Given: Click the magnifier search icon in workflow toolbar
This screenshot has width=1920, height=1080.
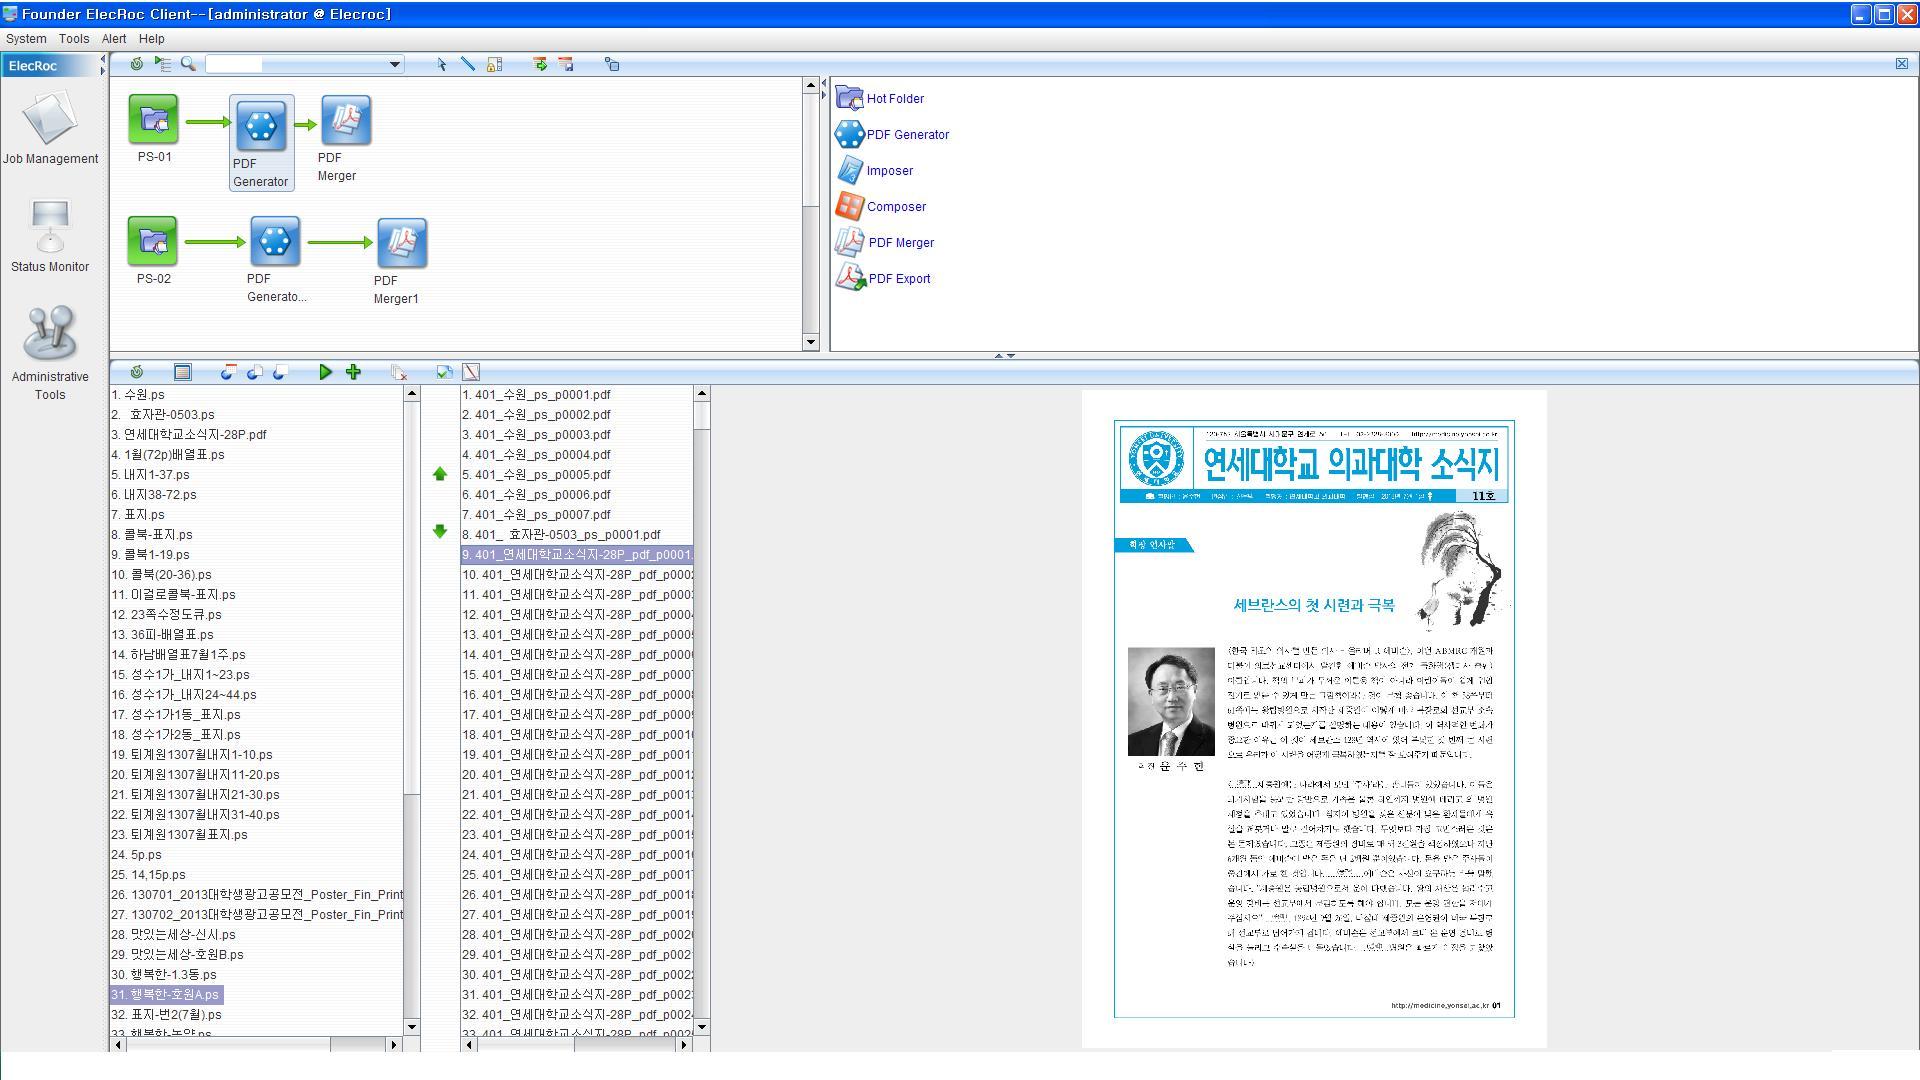Looking at the screenshot, I should pos(188,64).
